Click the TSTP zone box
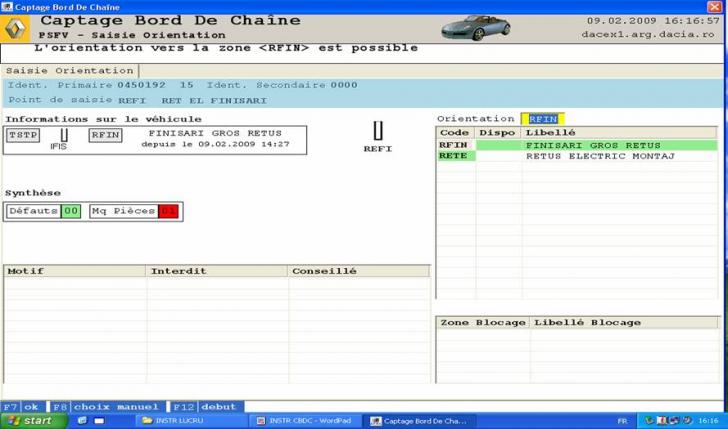 point(23,135)
